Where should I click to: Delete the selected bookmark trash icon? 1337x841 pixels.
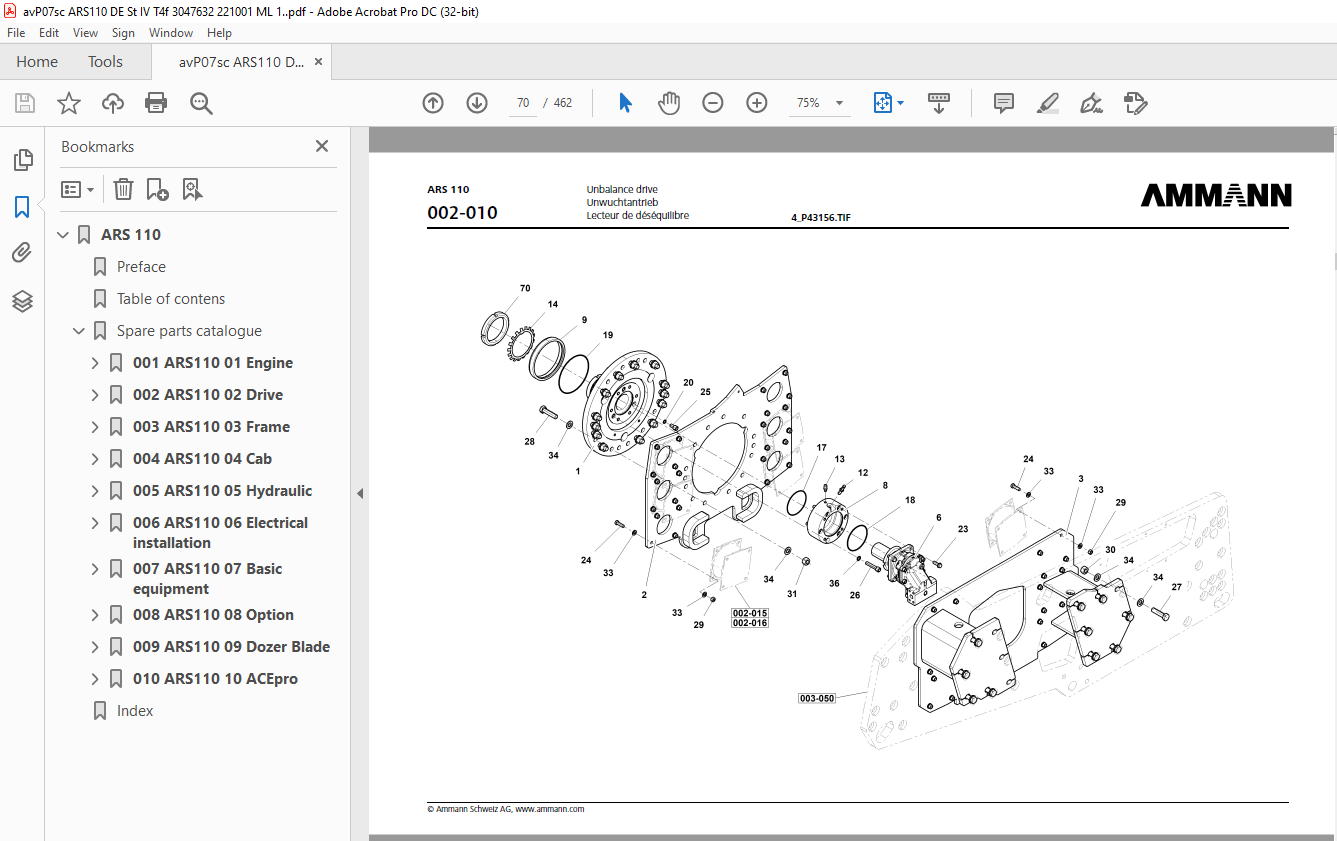pos(123,189)
